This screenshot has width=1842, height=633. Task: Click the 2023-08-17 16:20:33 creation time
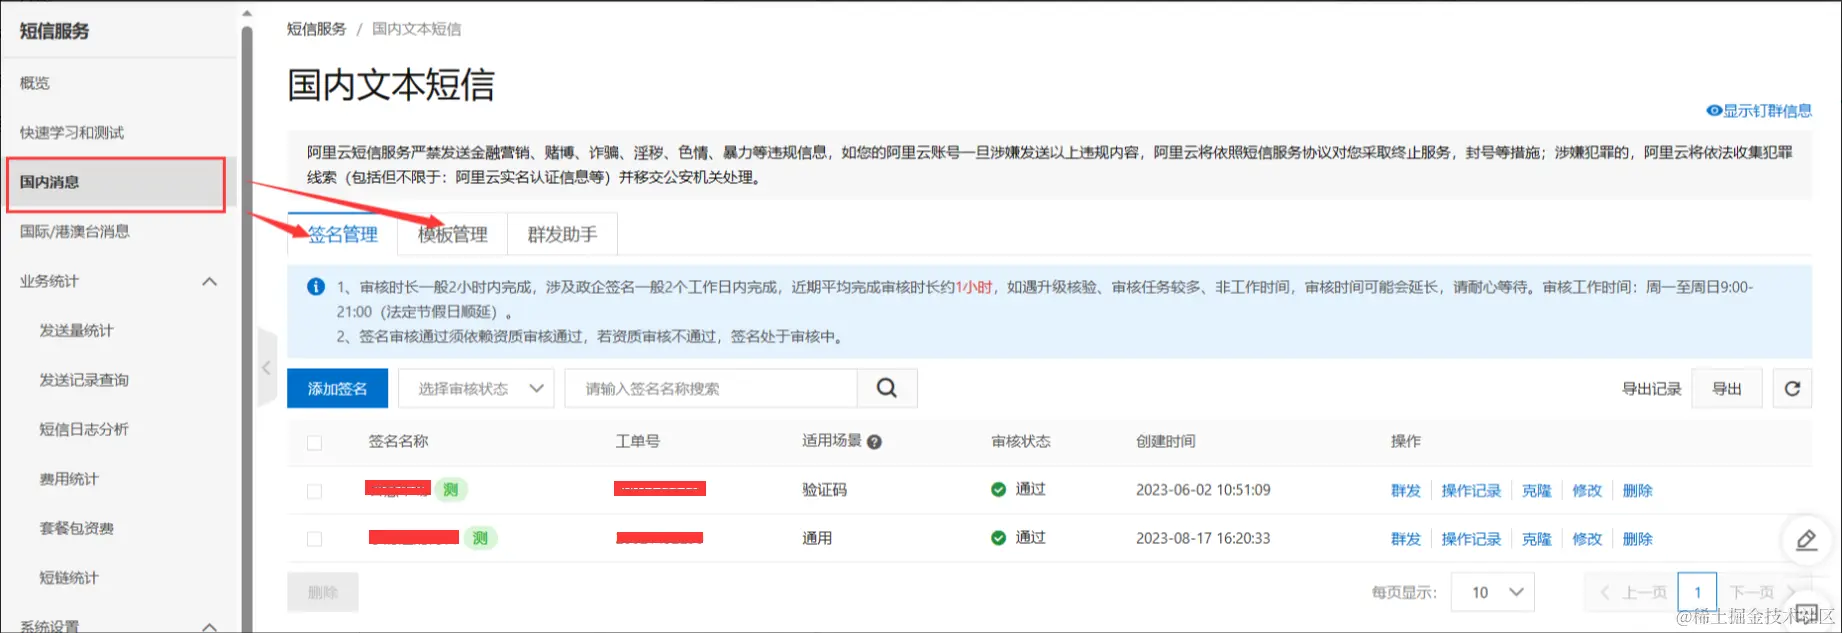click(1203, 538)
